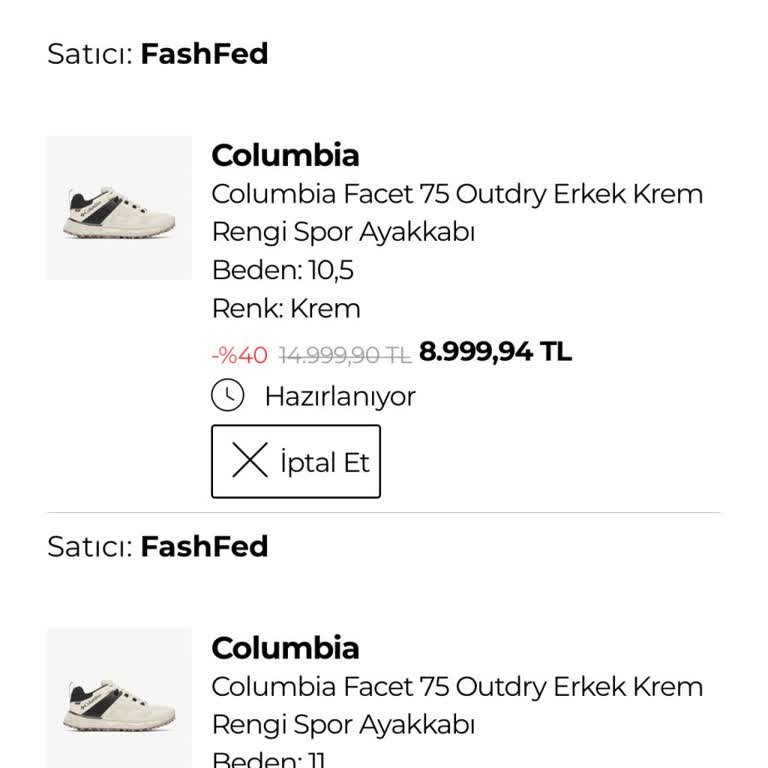Click the partially visible Beden: 11 text

268,760
